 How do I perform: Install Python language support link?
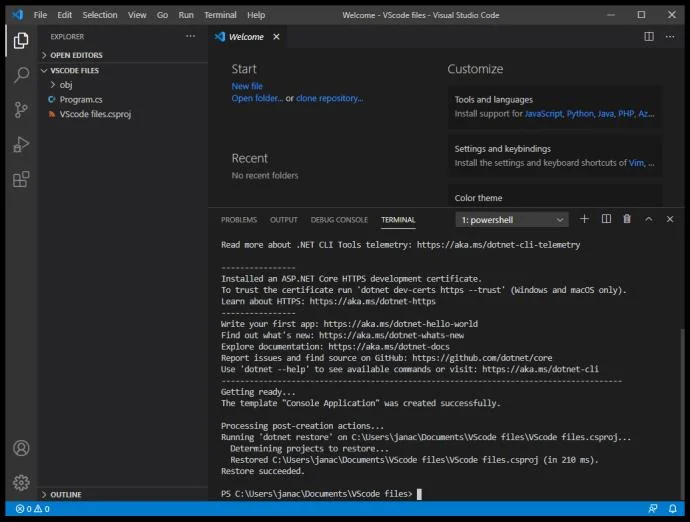point(580,114)
